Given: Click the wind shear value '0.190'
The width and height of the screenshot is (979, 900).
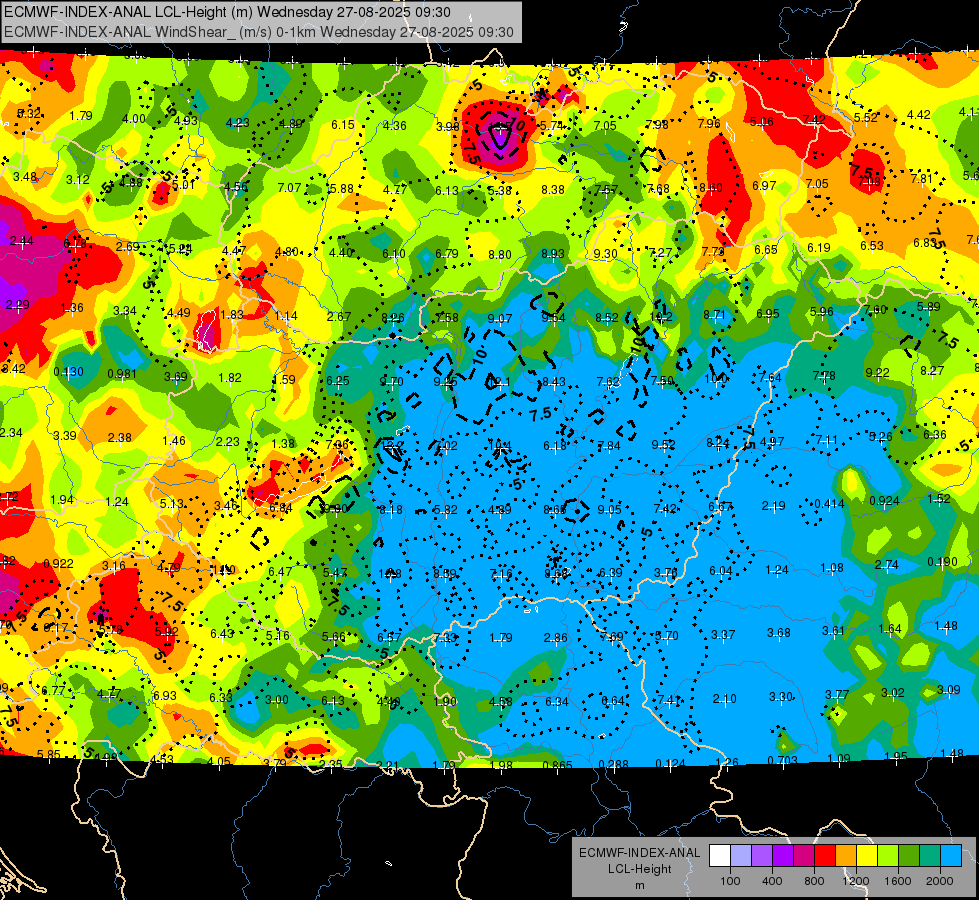Looking at the screenshot, I should (942, 561).
